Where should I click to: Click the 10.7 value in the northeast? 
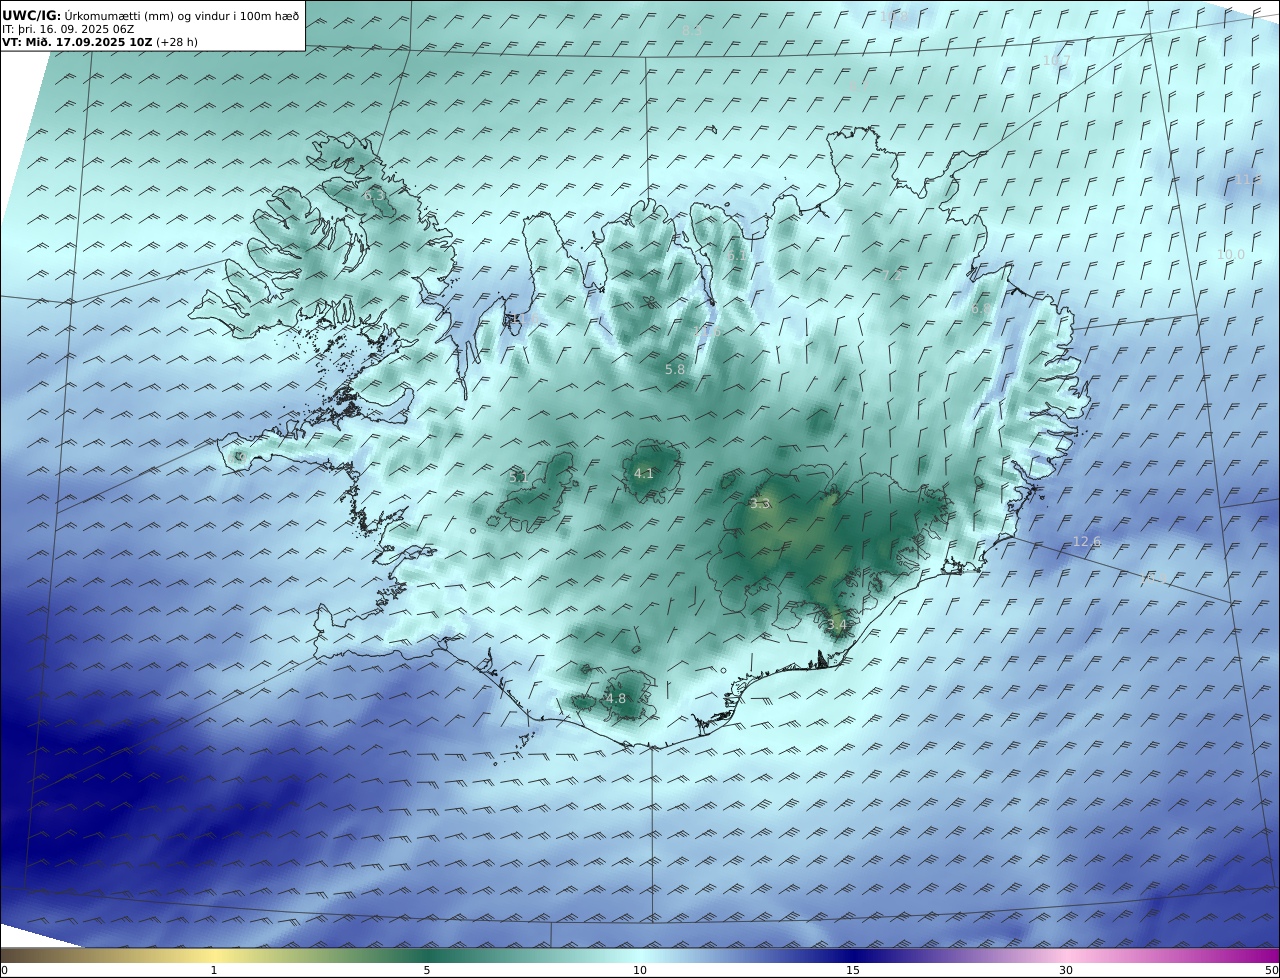1056,61
